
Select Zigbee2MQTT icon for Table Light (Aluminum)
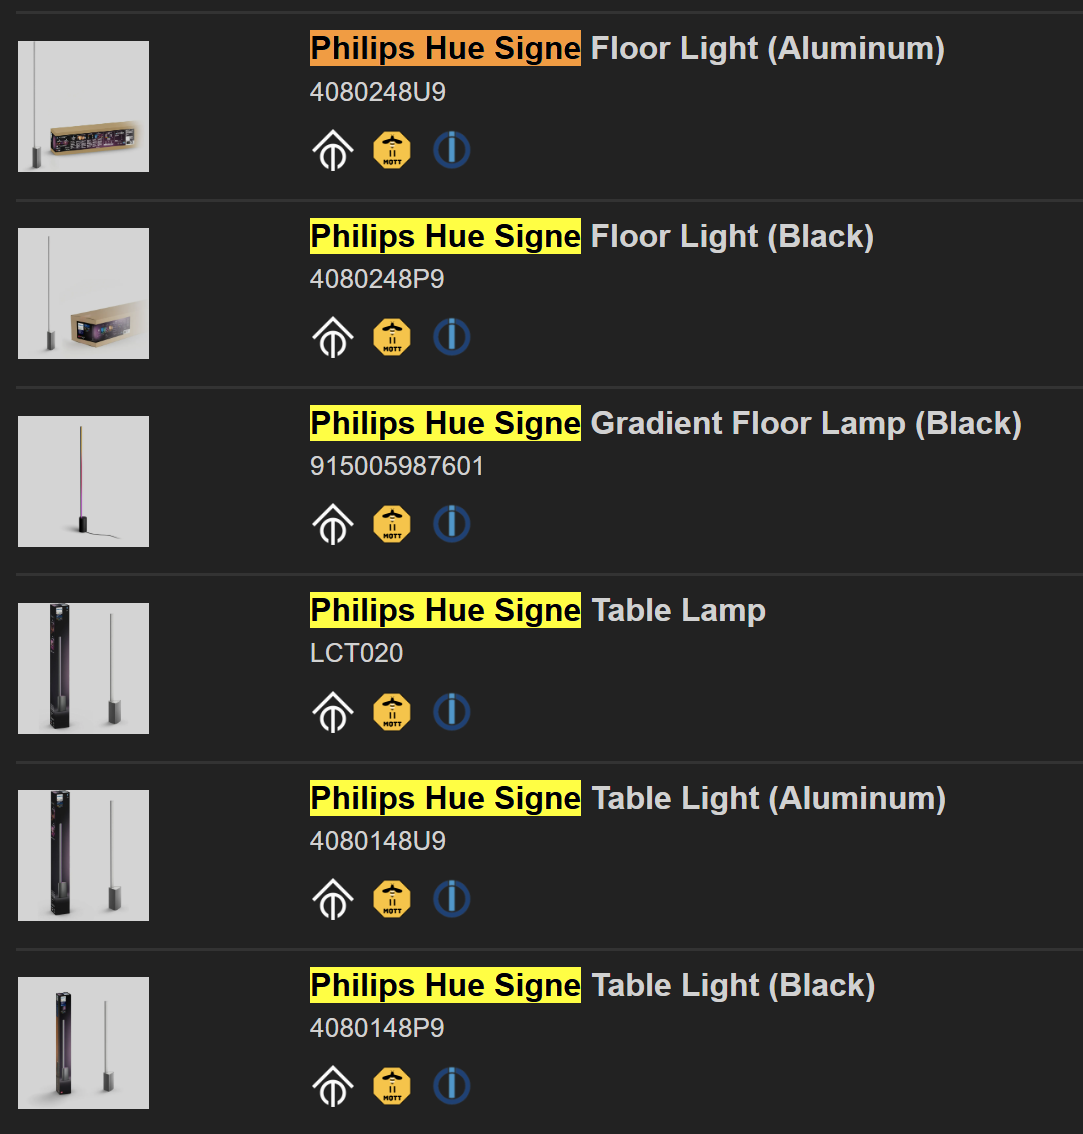[392, 899]
